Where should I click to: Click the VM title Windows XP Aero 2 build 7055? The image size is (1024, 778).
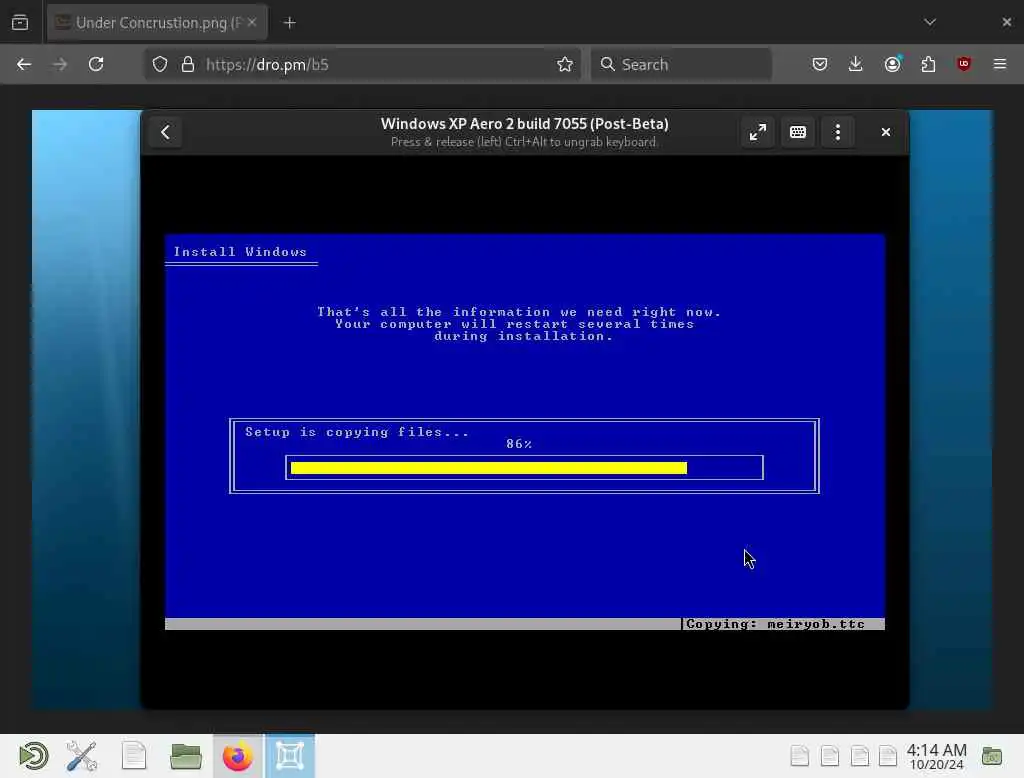click(x=524, y=124)
